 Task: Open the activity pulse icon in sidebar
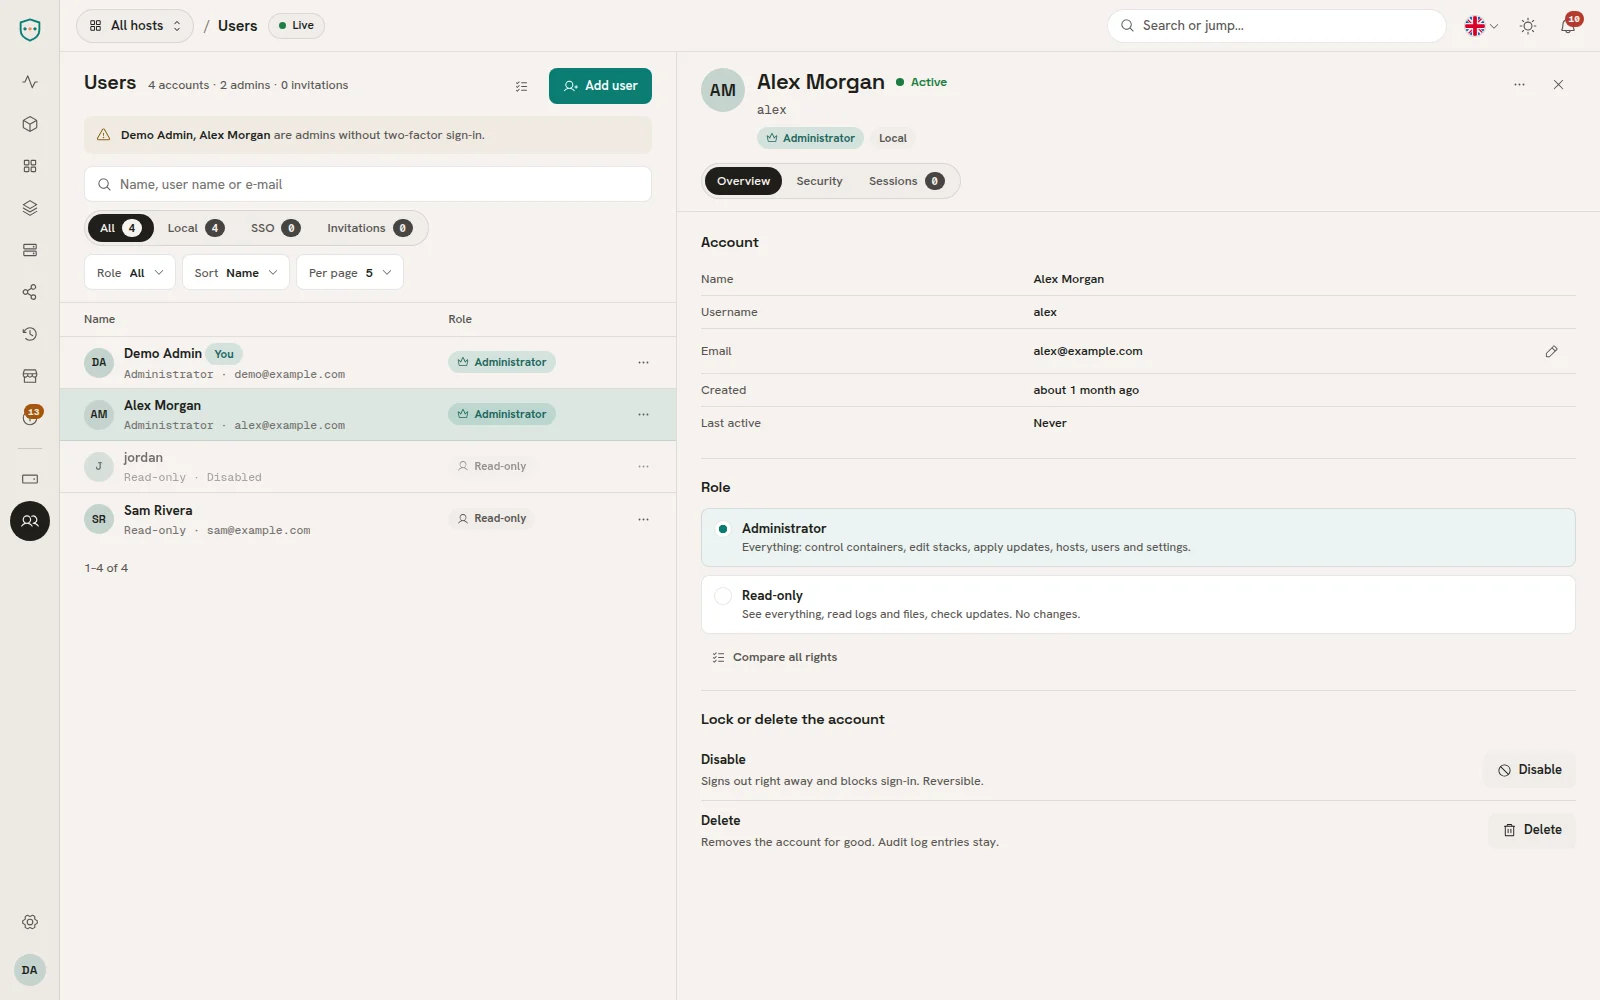pos(30,82)
